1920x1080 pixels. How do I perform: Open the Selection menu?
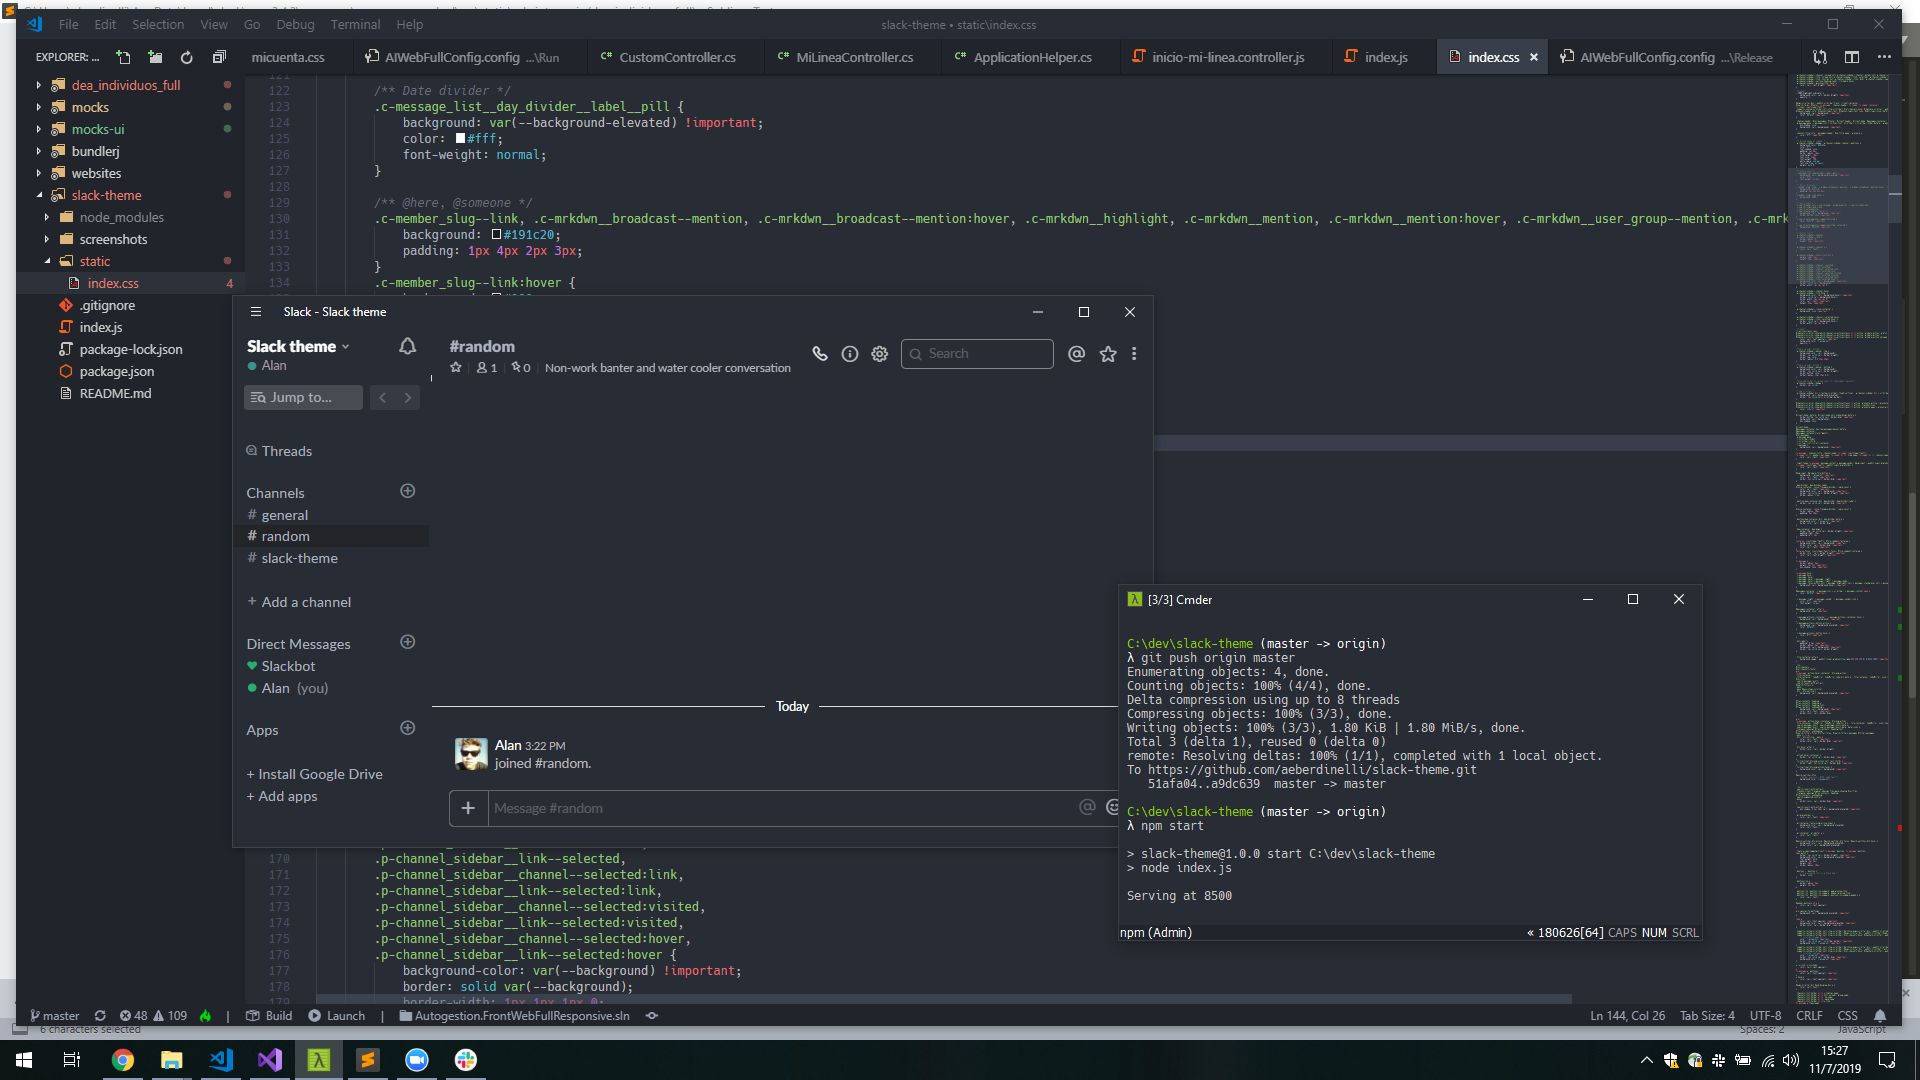coord(158,25)
